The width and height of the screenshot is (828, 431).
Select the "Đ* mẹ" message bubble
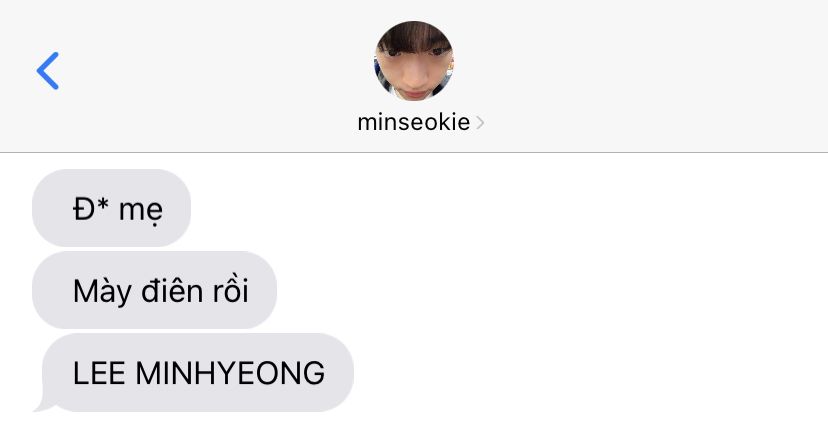[111, 208]
